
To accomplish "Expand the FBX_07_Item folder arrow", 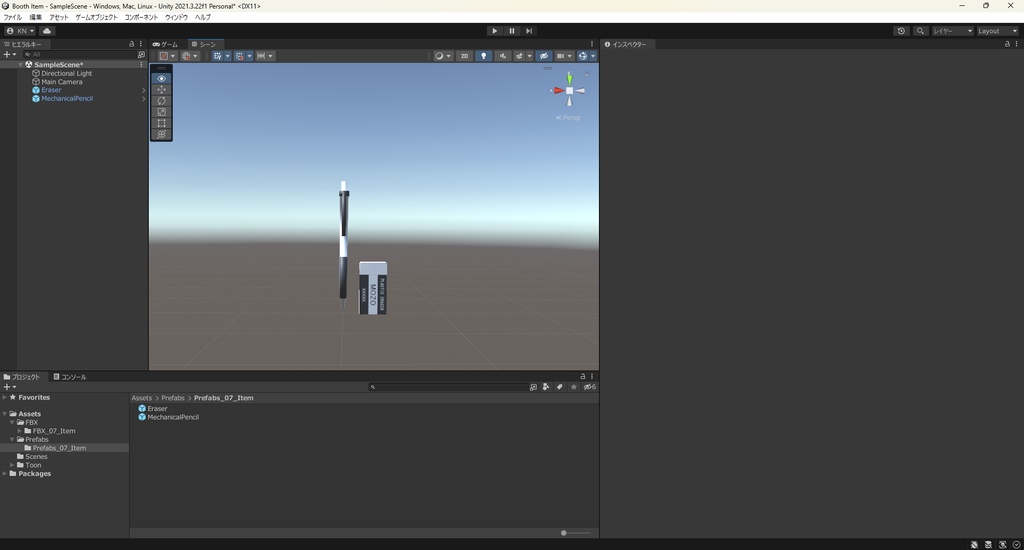I will pos(20,431).
